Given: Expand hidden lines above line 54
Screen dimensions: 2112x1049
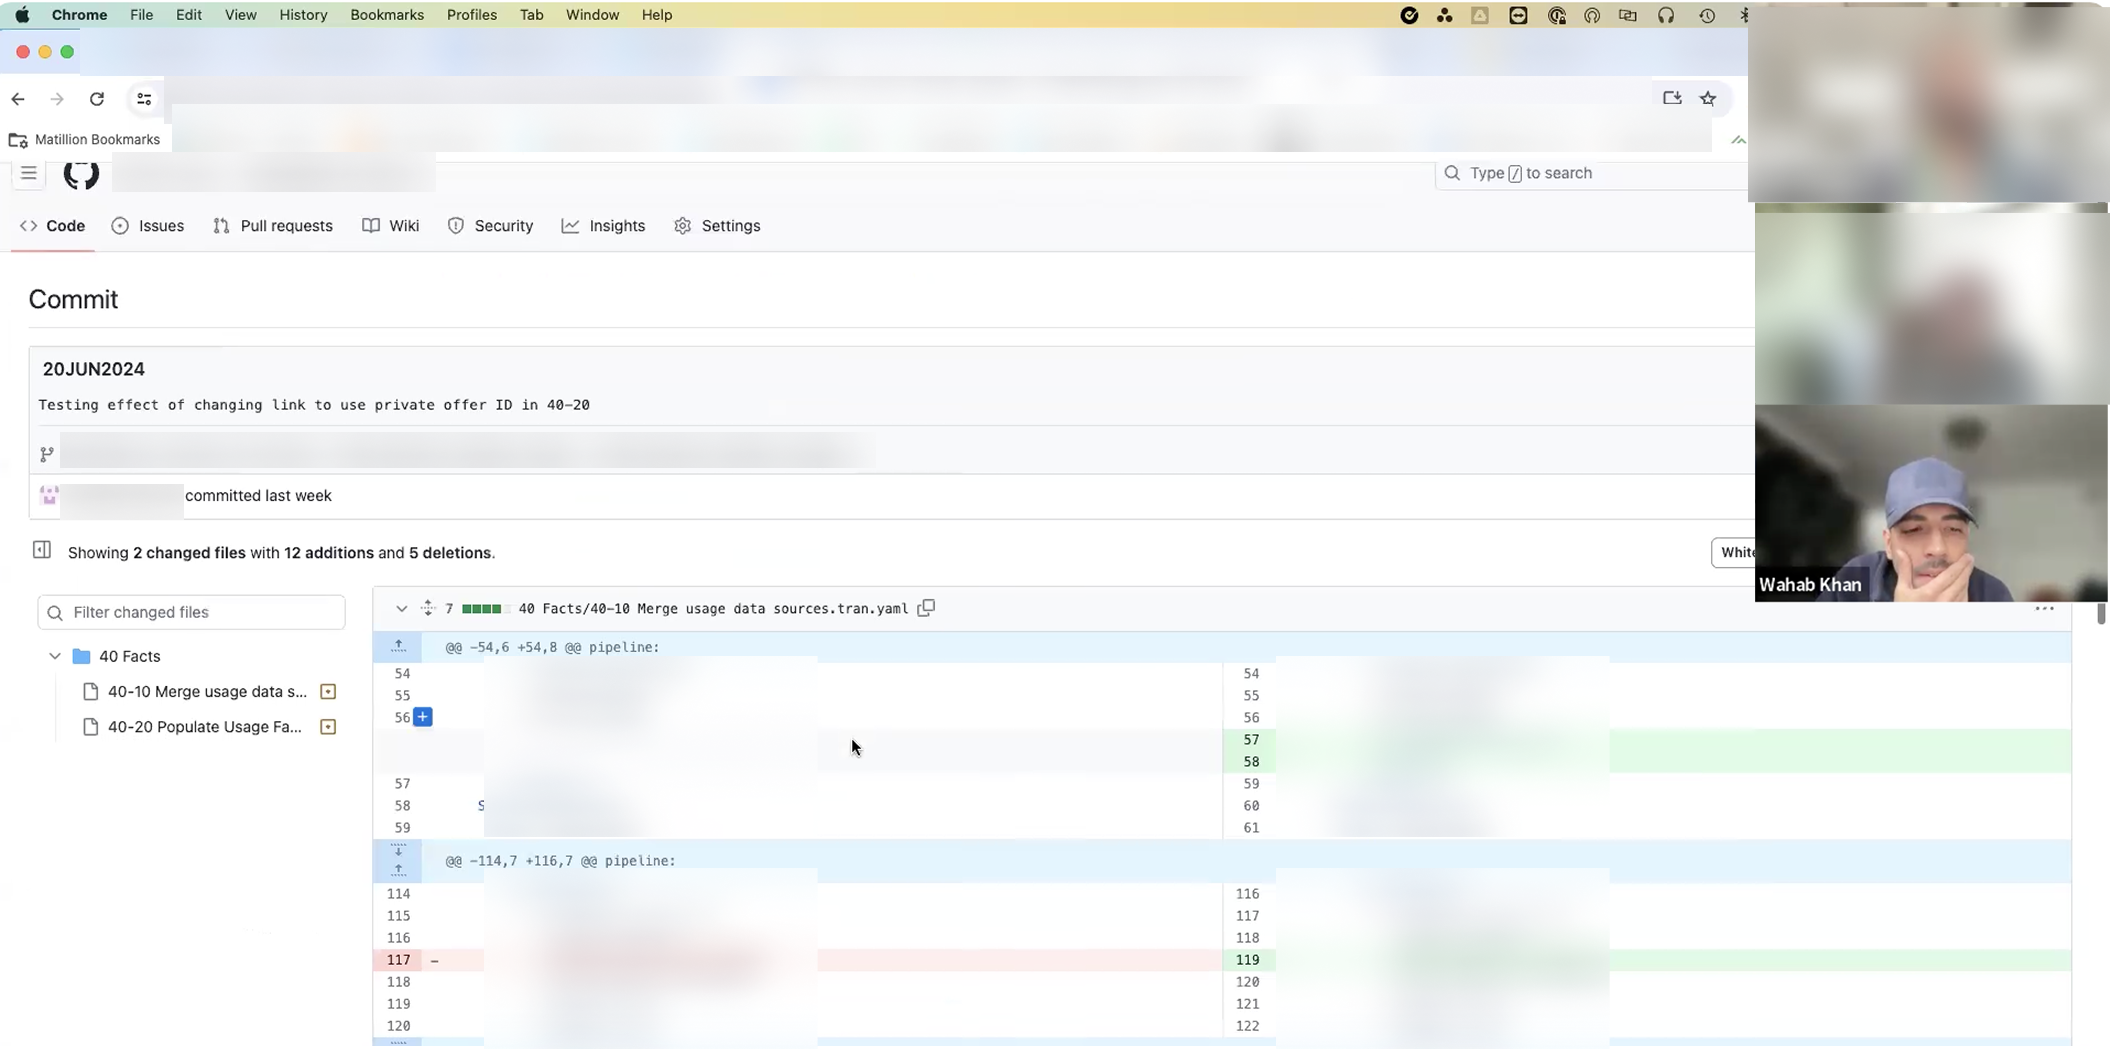Looking at the screenshot, I should (398, 647).
